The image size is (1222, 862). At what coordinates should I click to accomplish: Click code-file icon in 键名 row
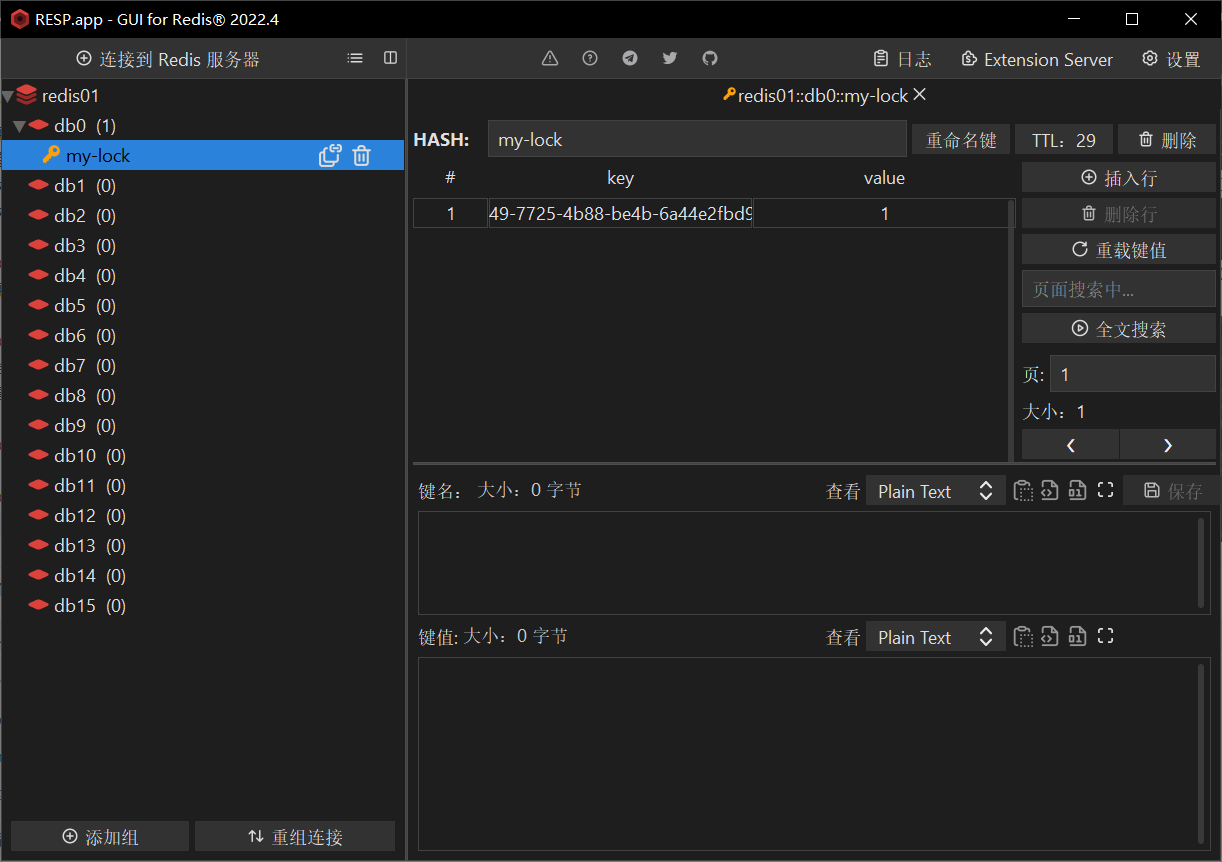point(1050,491)
